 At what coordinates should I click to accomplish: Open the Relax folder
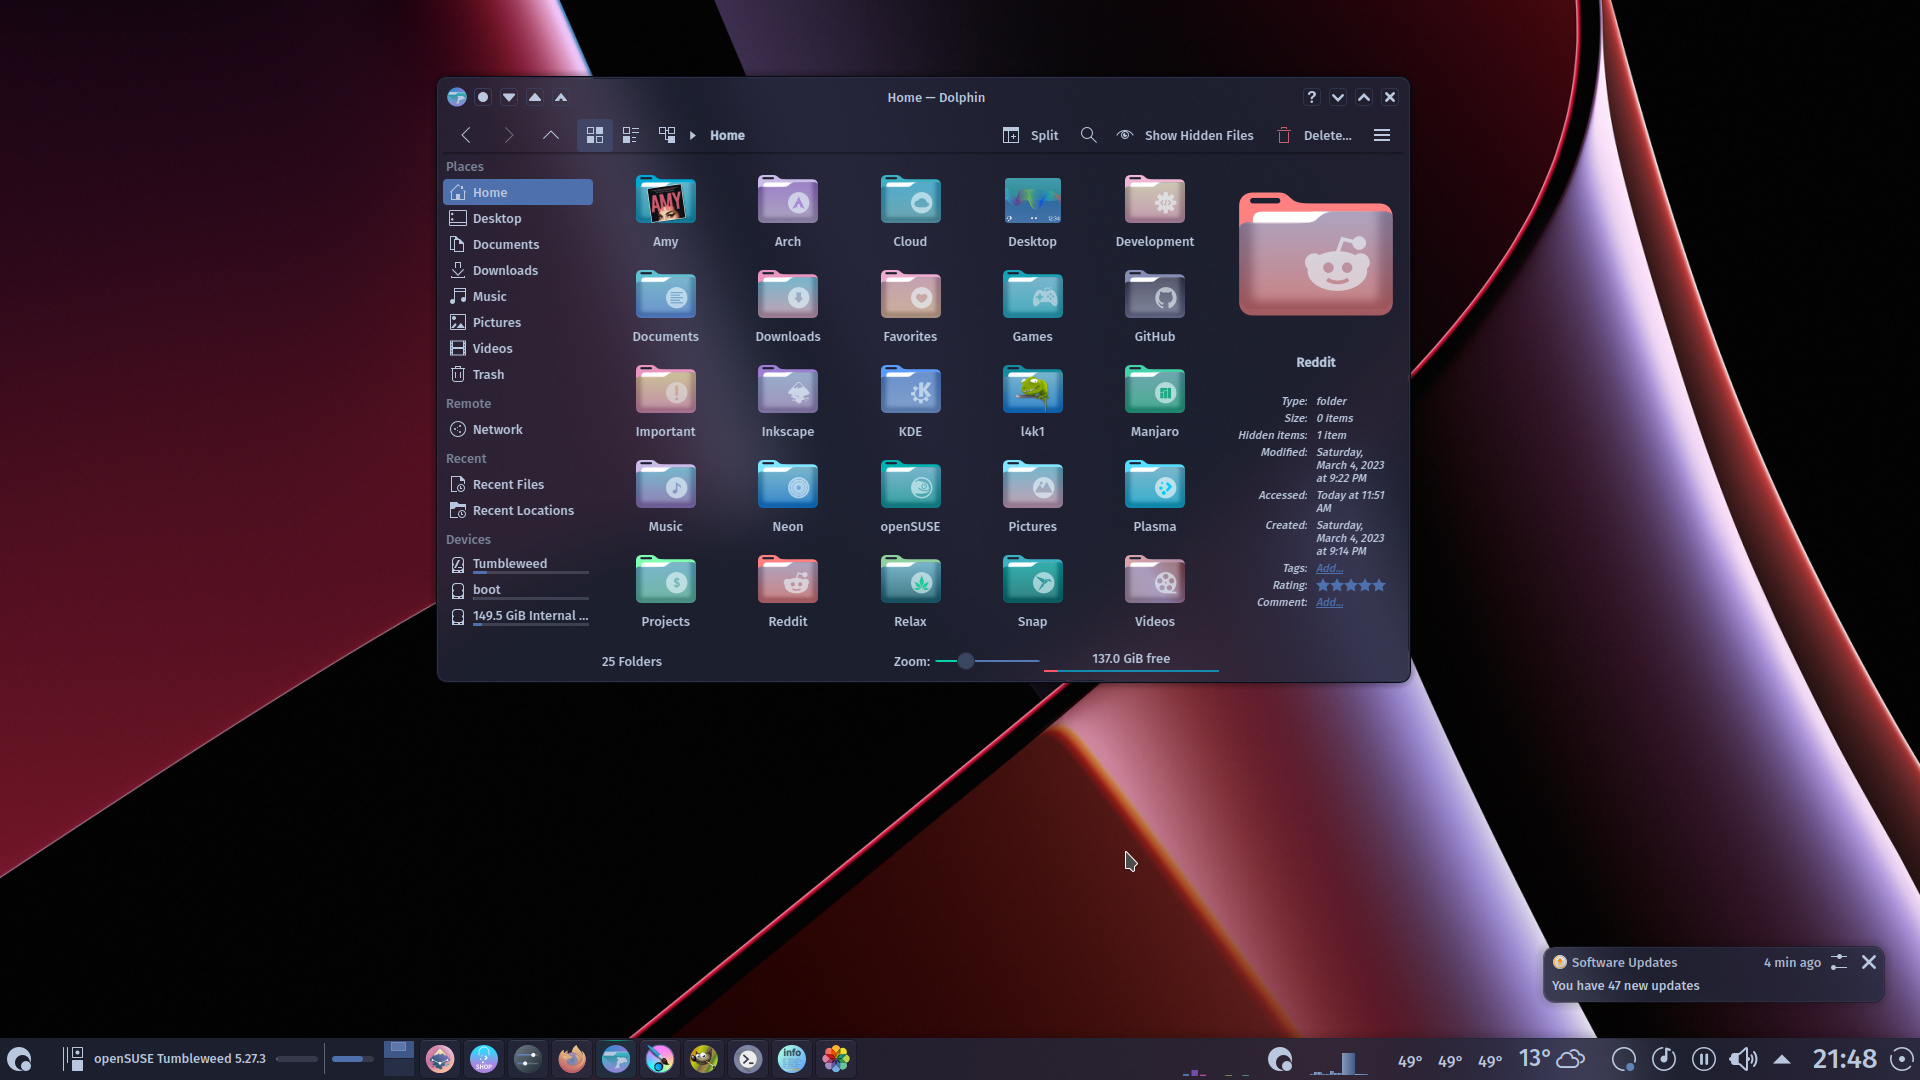pos(910,592)
